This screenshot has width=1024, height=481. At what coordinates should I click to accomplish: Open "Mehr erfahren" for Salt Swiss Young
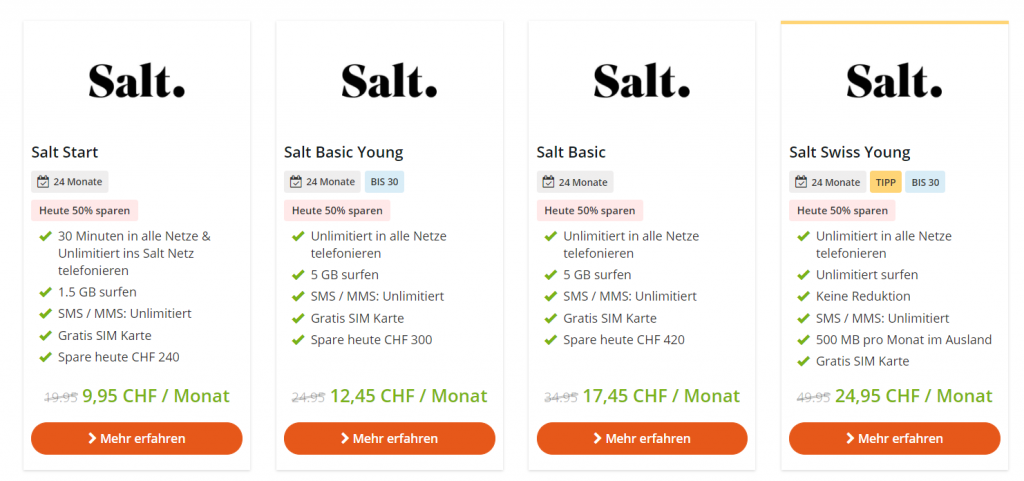tap(894, 438)
